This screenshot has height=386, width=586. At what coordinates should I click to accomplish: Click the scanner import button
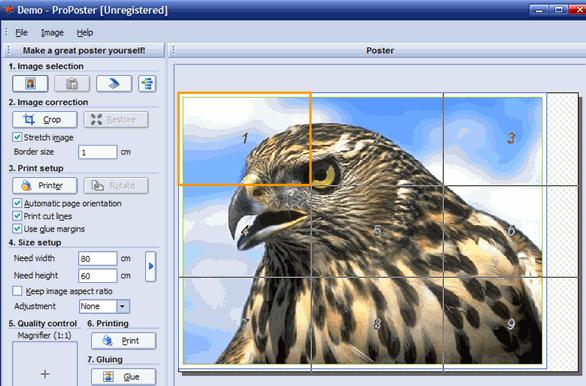114,84
